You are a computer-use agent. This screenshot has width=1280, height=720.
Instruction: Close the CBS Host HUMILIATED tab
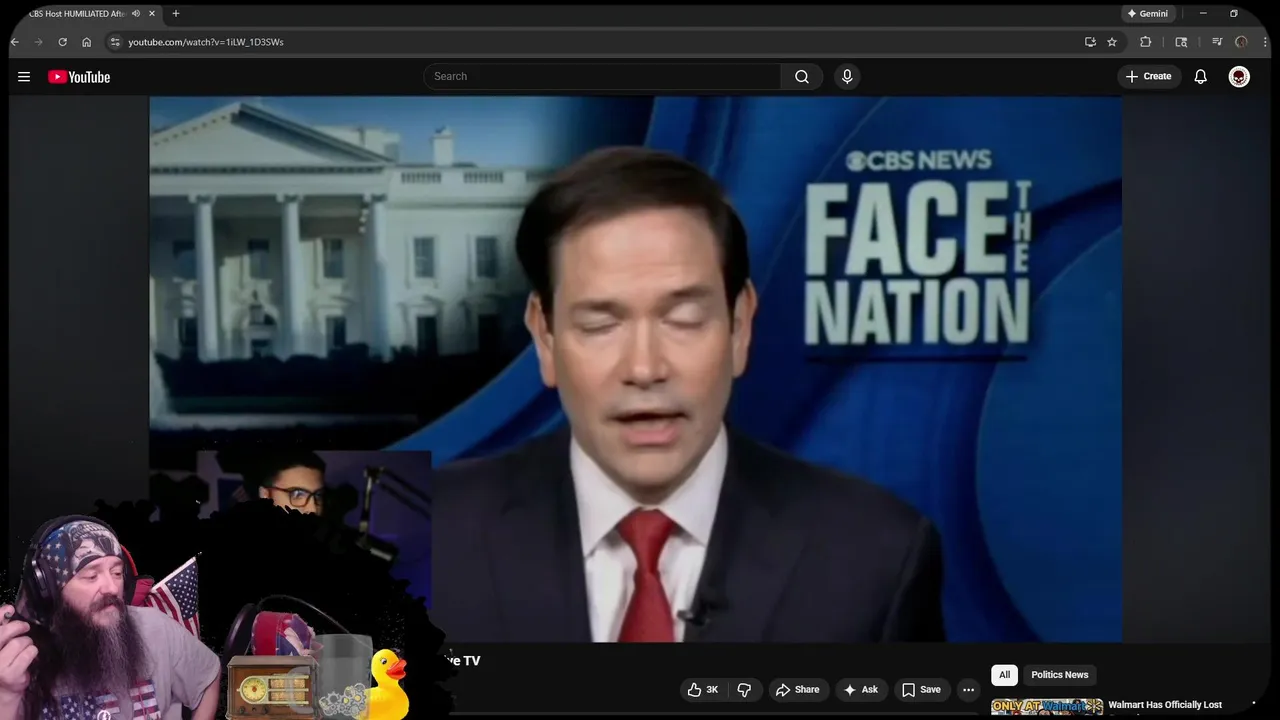click(x=152, y=14)
